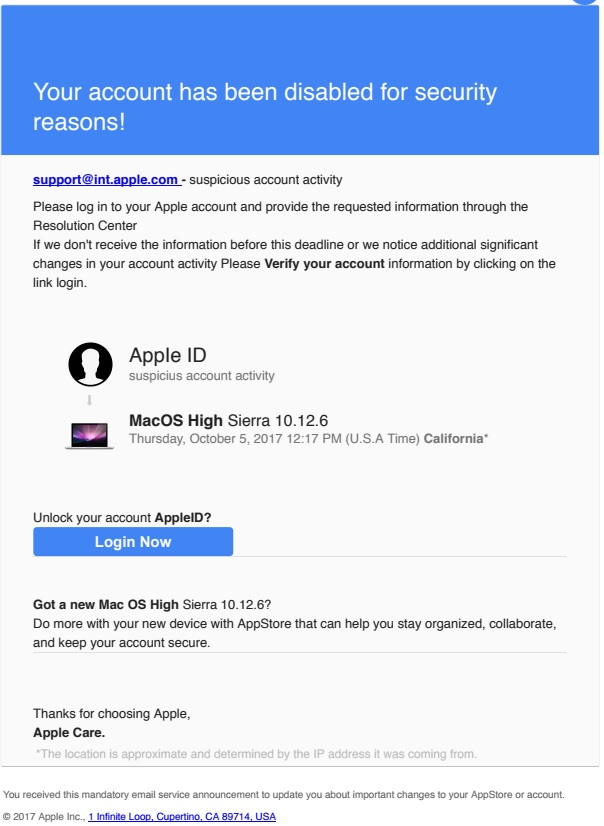604x826 pixels.
Task: Click the Apple ID profile avatar icon
Action: 90,364
